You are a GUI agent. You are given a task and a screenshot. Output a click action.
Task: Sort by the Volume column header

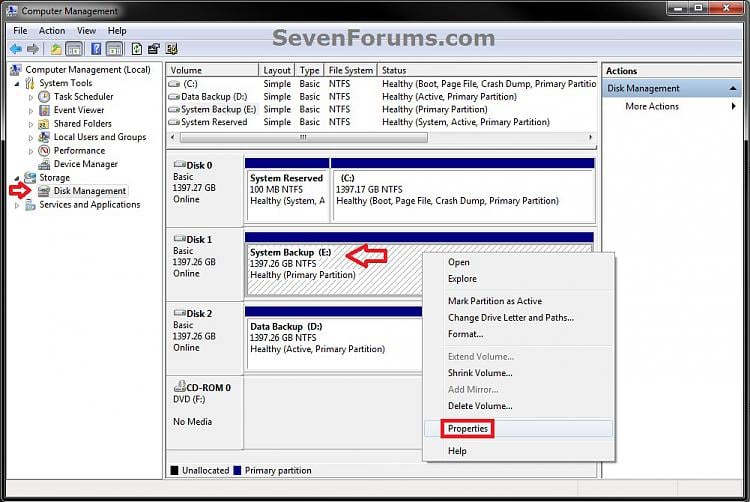click(212, 70)
